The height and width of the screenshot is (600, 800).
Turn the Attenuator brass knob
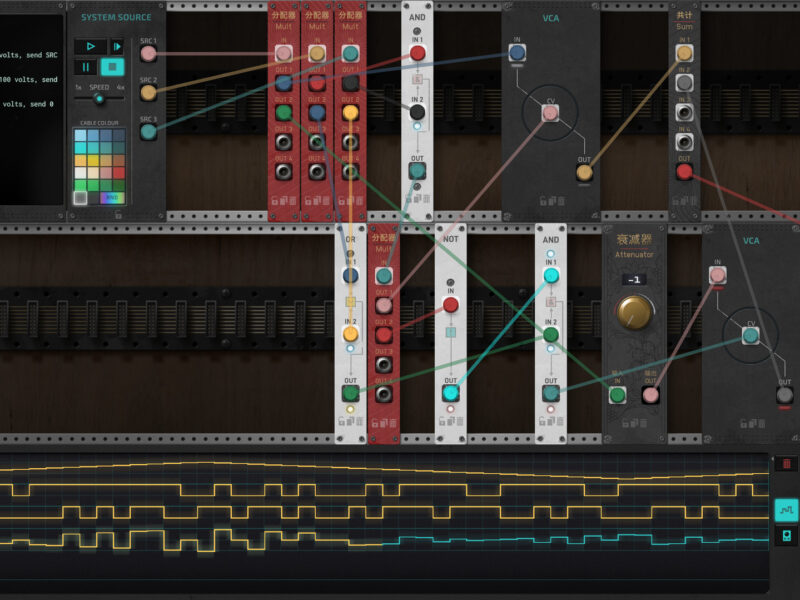pyautogui.click(x=633, y=313)
